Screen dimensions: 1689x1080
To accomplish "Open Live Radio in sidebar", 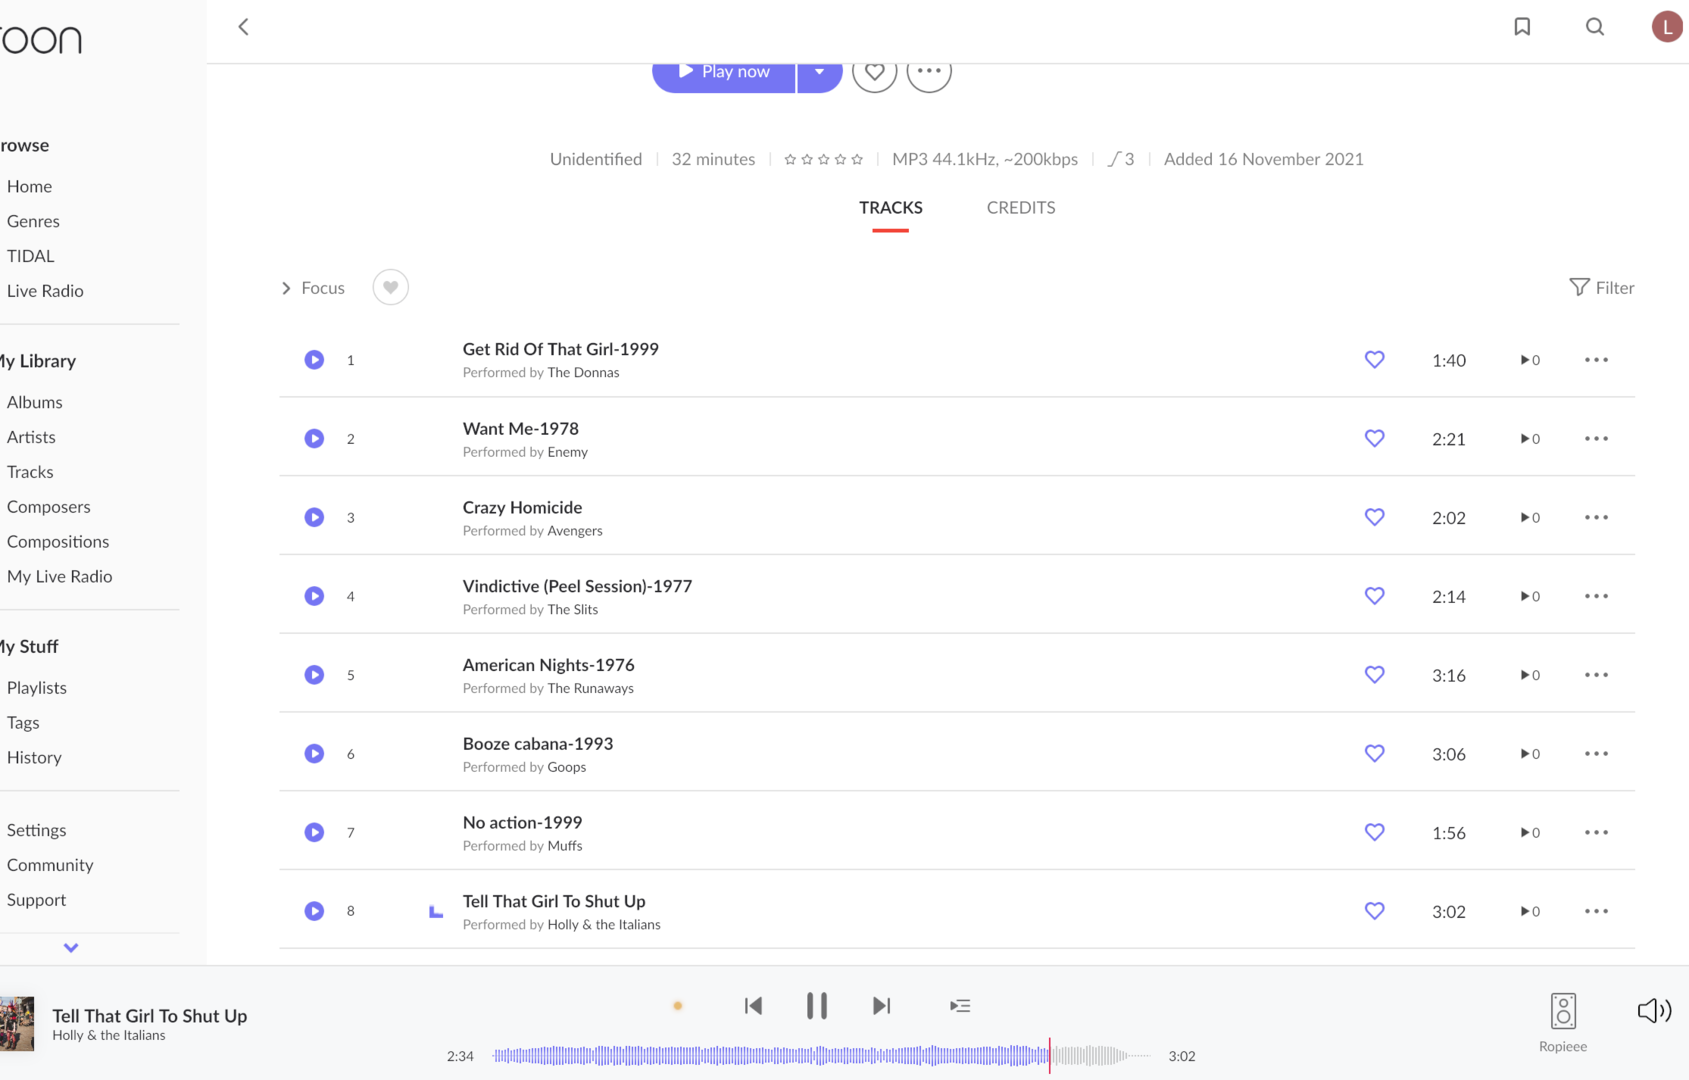I will [45, 292].
